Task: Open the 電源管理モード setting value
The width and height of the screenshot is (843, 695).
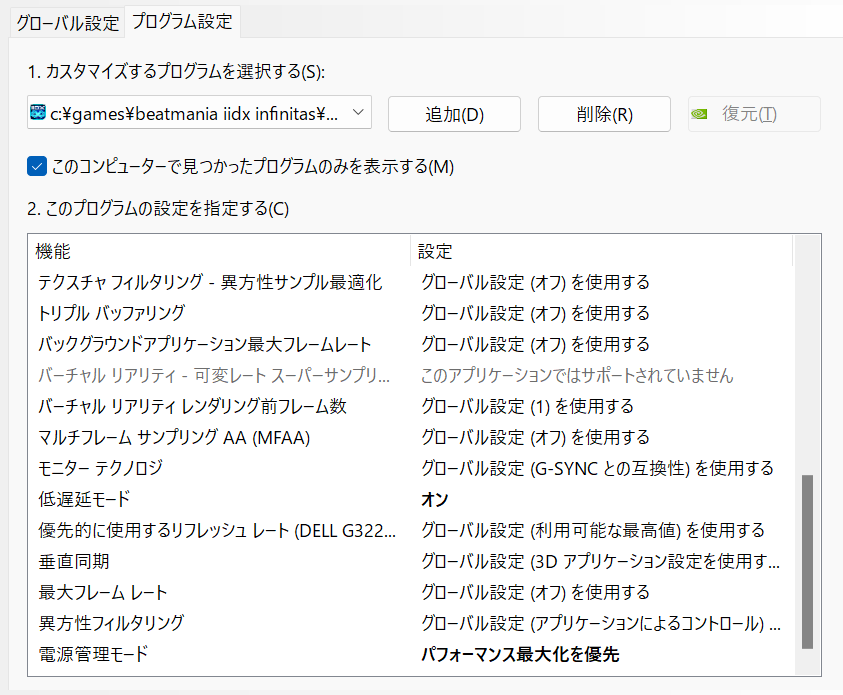Action: click(x=519, y=655)
